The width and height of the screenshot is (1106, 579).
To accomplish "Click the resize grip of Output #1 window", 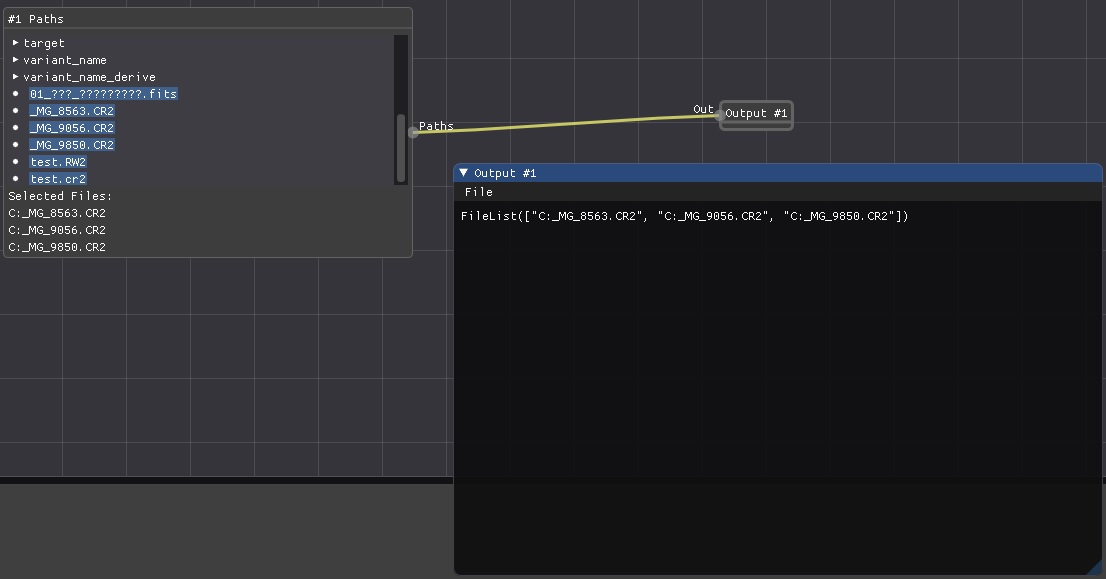I will [x=1095, y=567].
